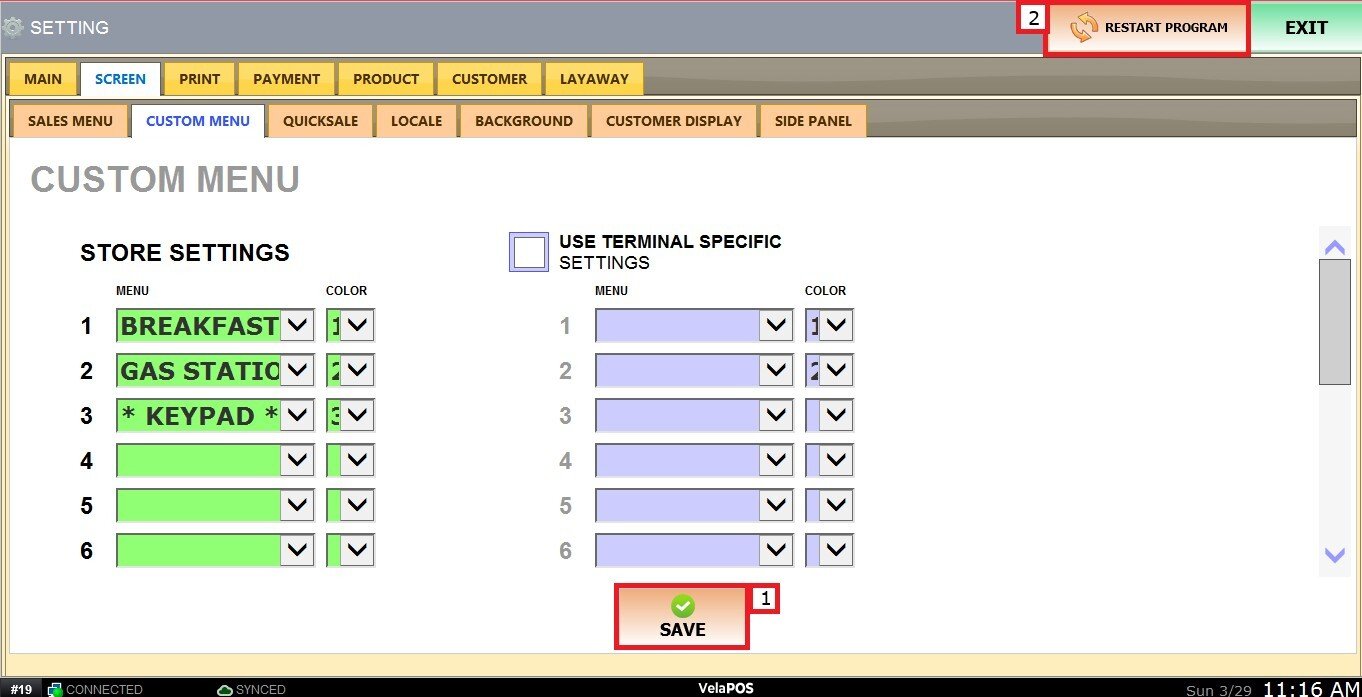Open the * KEYPAD * store menu dropdown
The image size is (1362, 697).
pos(297,416)
